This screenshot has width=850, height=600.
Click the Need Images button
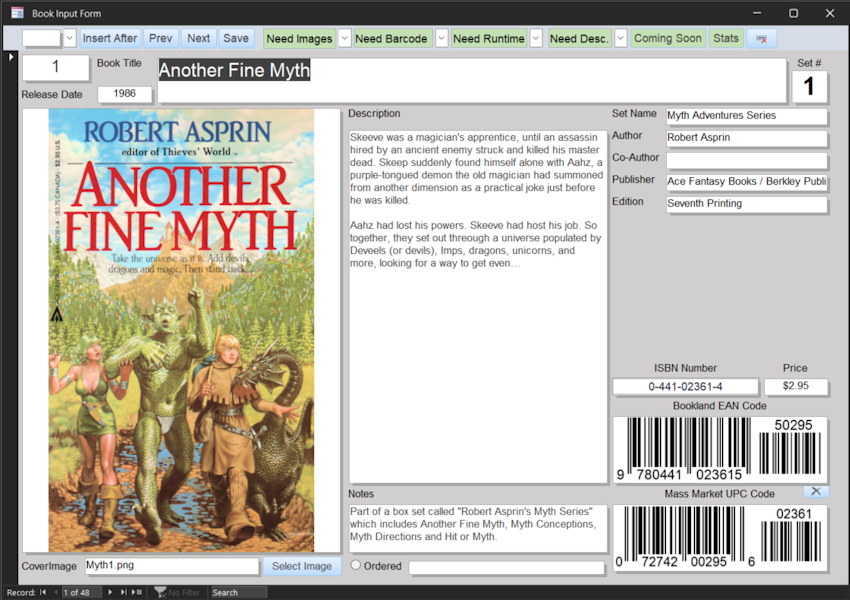(x=299, y=38)
